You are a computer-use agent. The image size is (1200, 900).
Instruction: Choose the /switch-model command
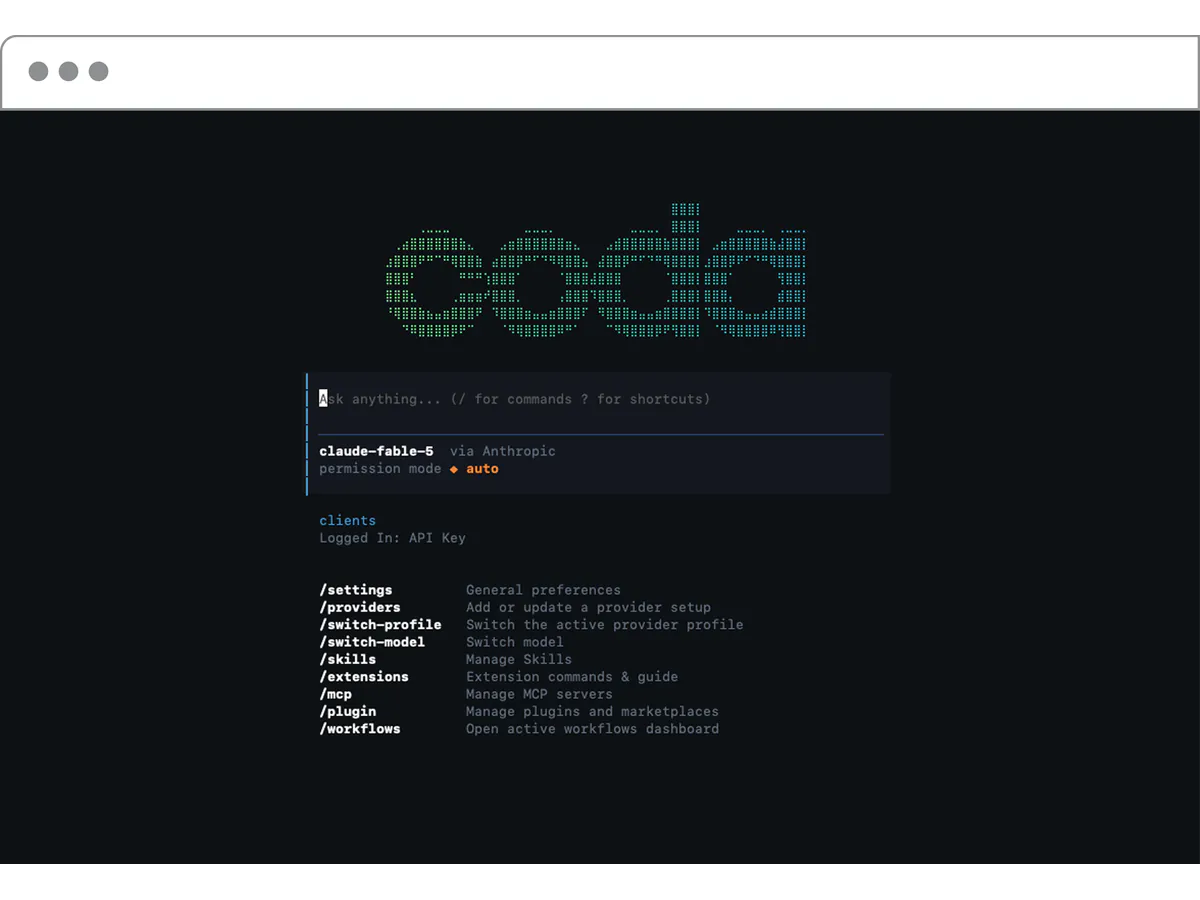[372, 642]
